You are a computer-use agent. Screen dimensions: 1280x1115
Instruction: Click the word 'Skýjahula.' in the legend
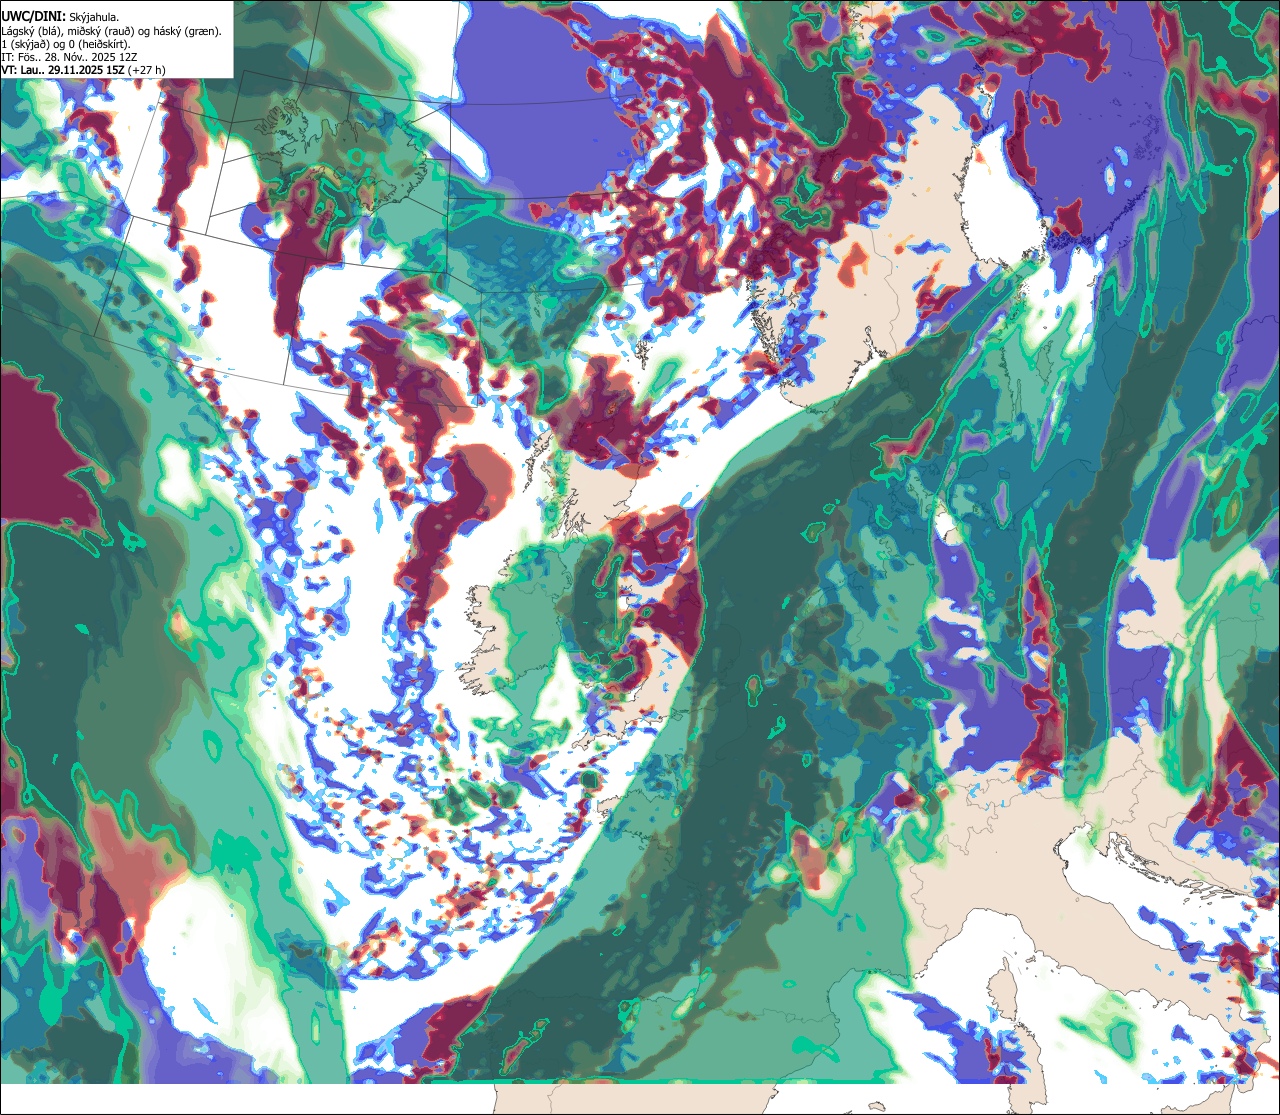(x=94, y=17)
